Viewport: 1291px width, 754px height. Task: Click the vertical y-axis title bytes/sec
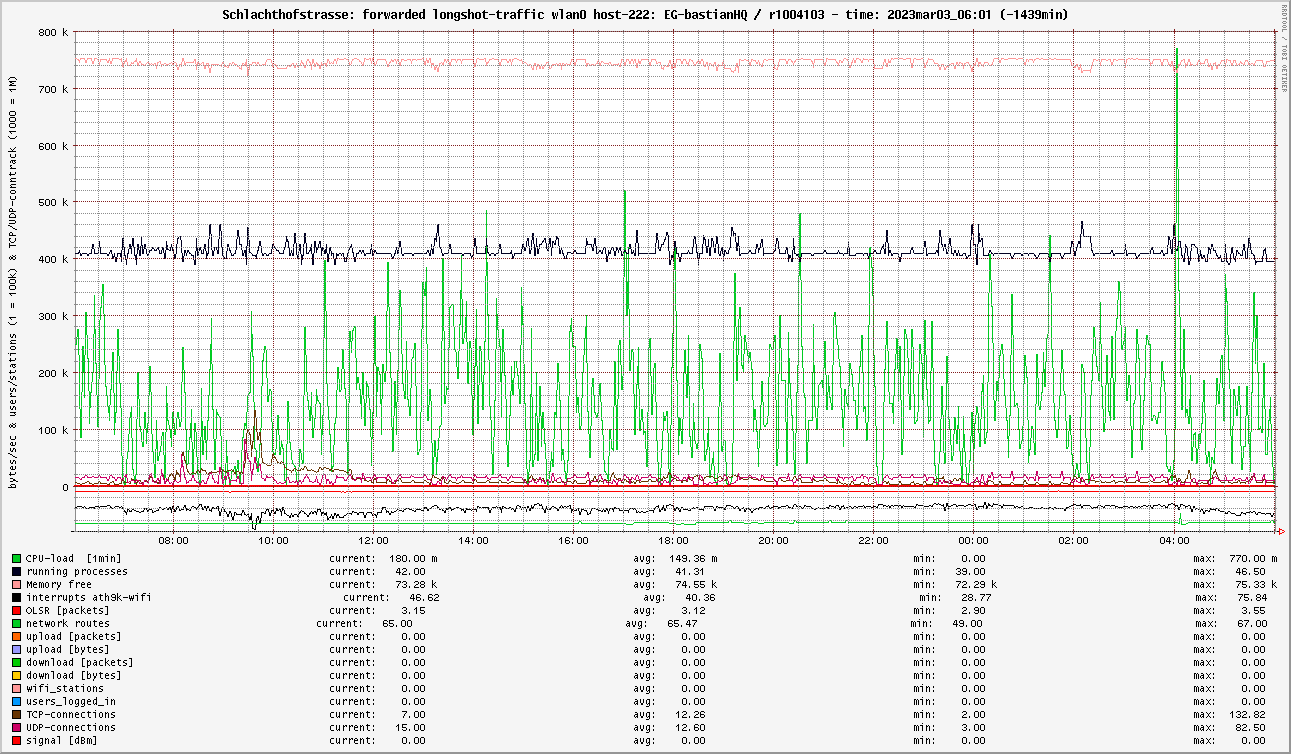[x=12, y=284]
